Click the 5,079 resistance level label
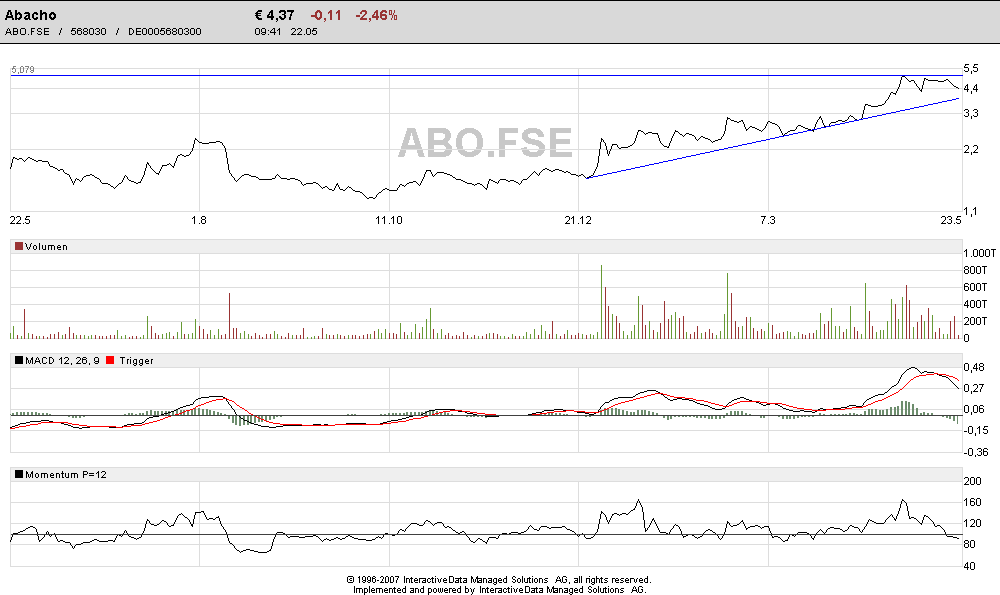Viewport: 1000px width, 595px height. click(23, 70)
